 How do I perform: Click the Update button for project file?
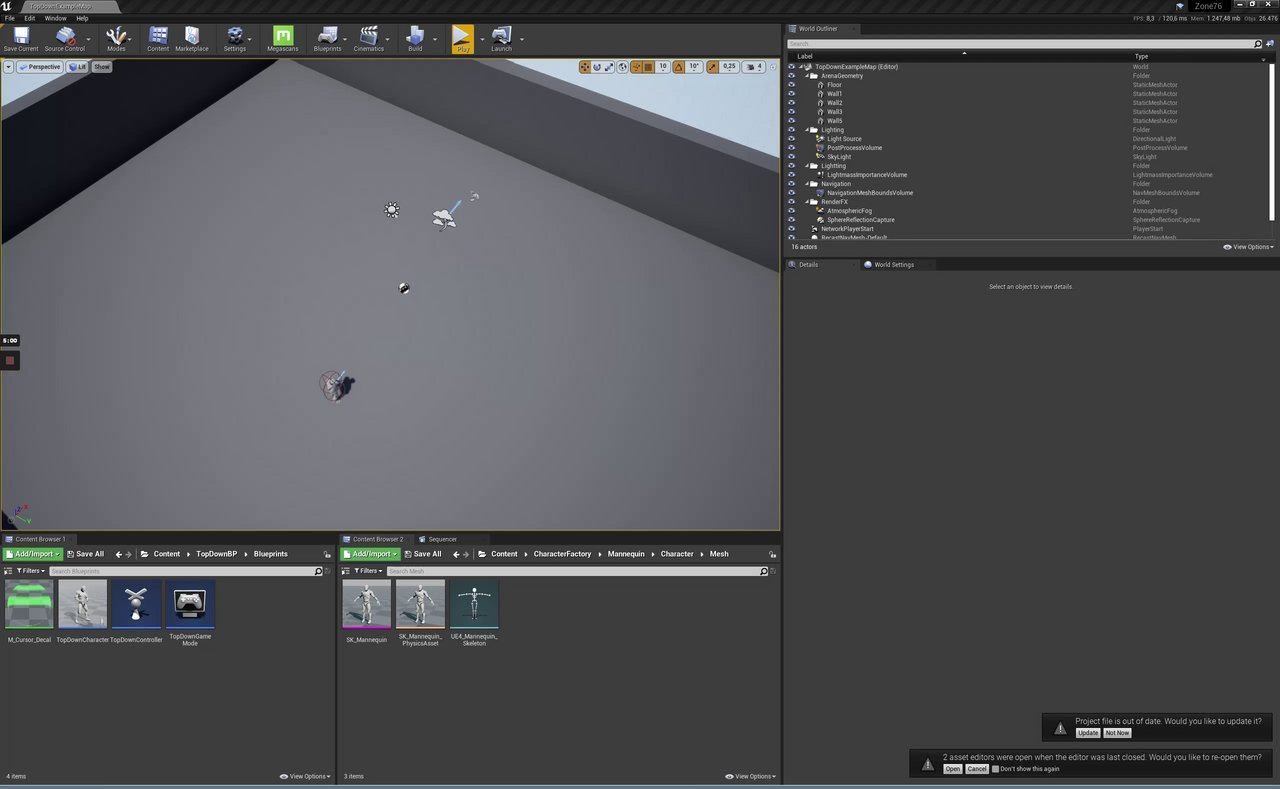tap(1088, 733)
